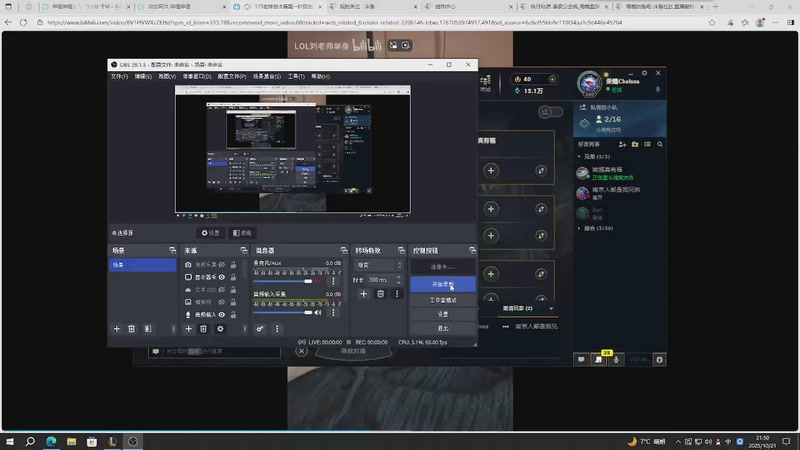Remove selected scene with trash icon in Scenes panel

coord(131,329)
